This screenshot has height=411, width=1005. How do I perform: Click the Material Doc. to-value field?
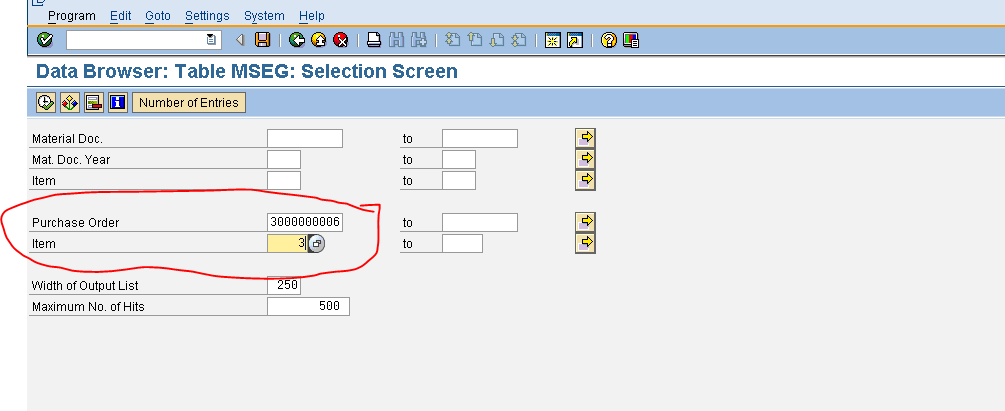[480, 138]
